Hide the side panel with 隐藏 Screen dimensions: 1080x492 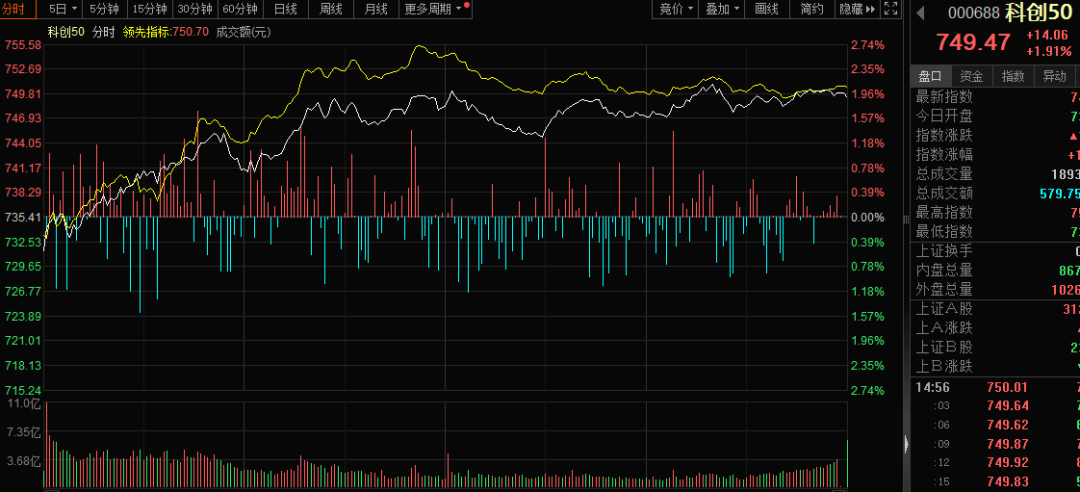click(853, 9)
